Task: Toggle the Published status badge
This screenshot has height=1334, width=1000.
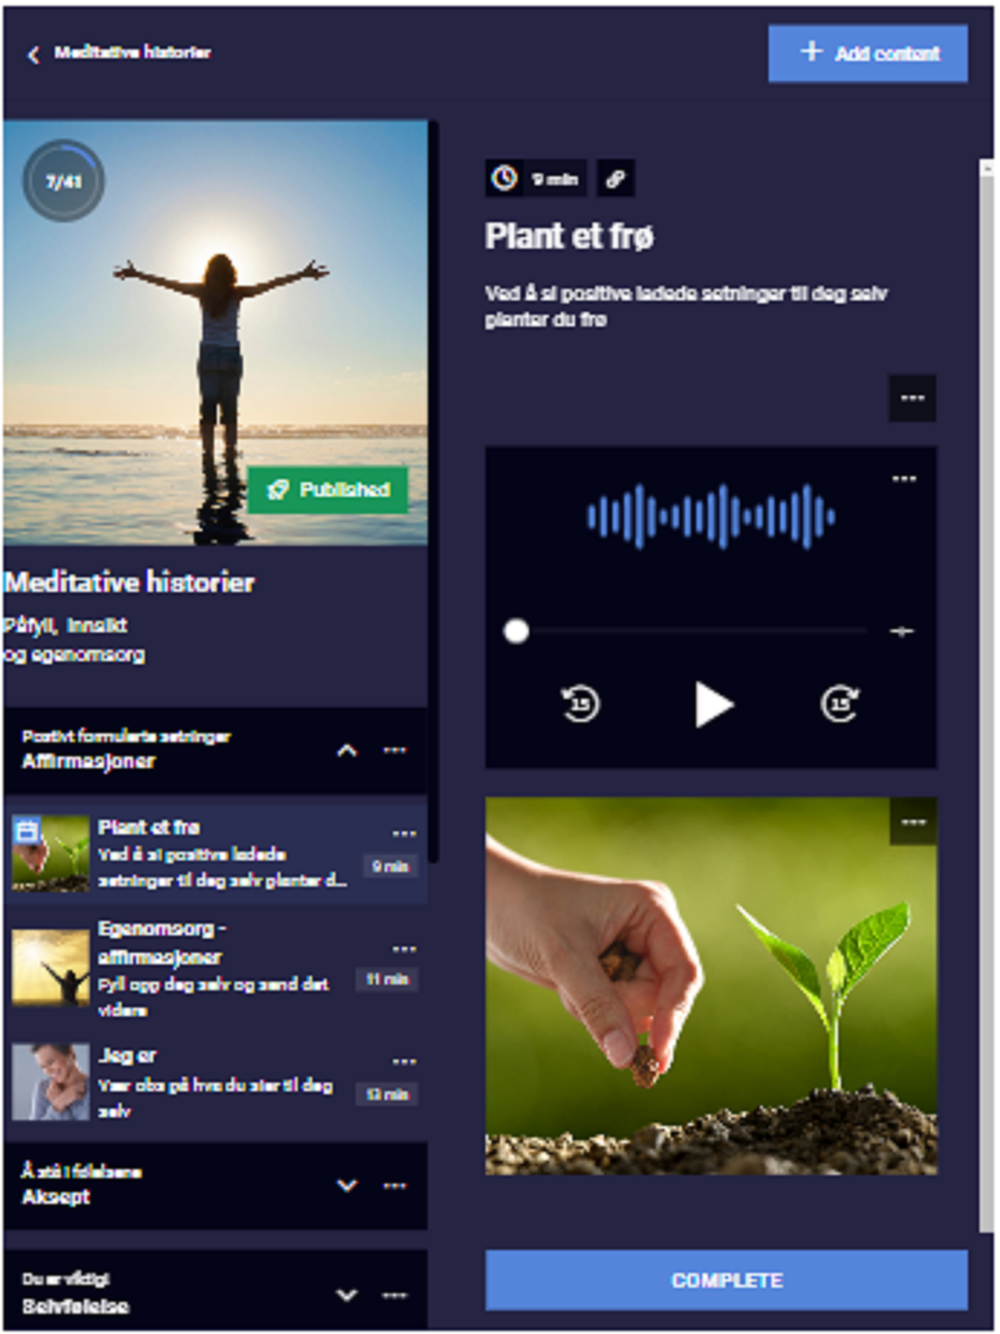Action: (x=328, y=490)
